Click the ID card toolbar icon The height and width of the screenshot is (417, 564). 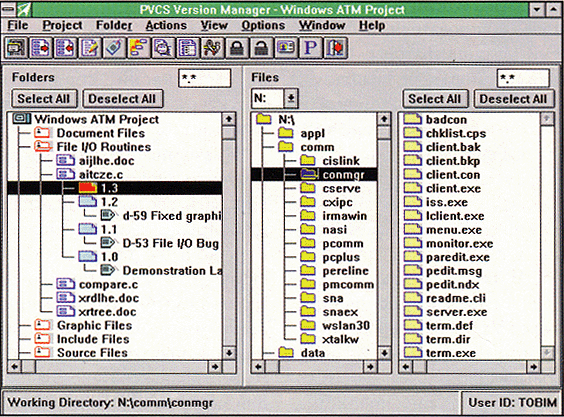coord(286,48)
